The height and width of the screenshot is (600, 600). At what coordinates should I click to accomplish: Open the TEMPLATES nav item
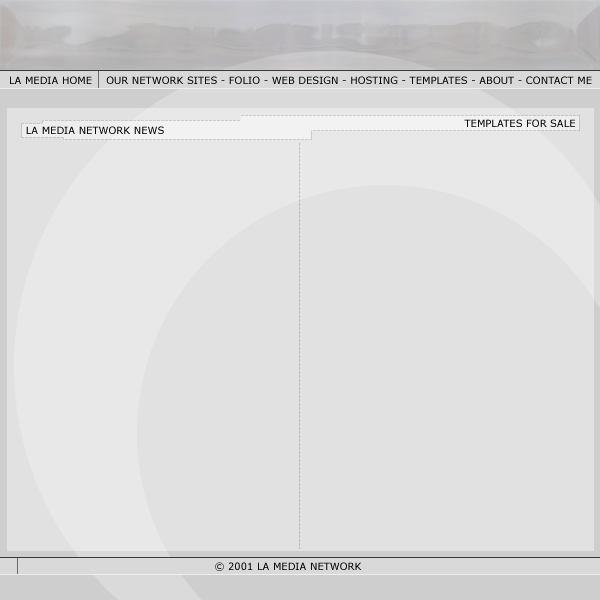pyautogui.click(x=439, y=80)
